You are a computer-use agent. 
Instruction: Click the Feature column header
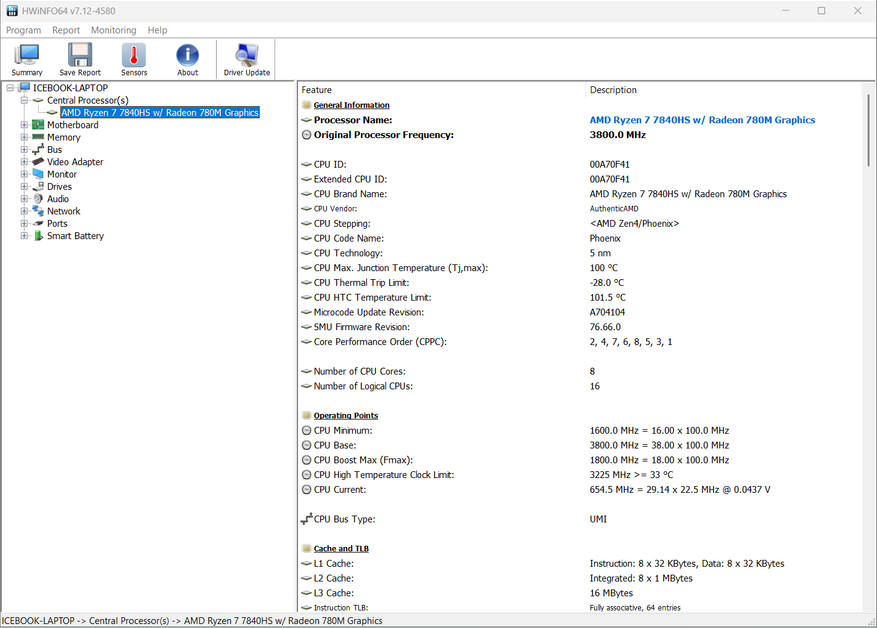point(440,90)
